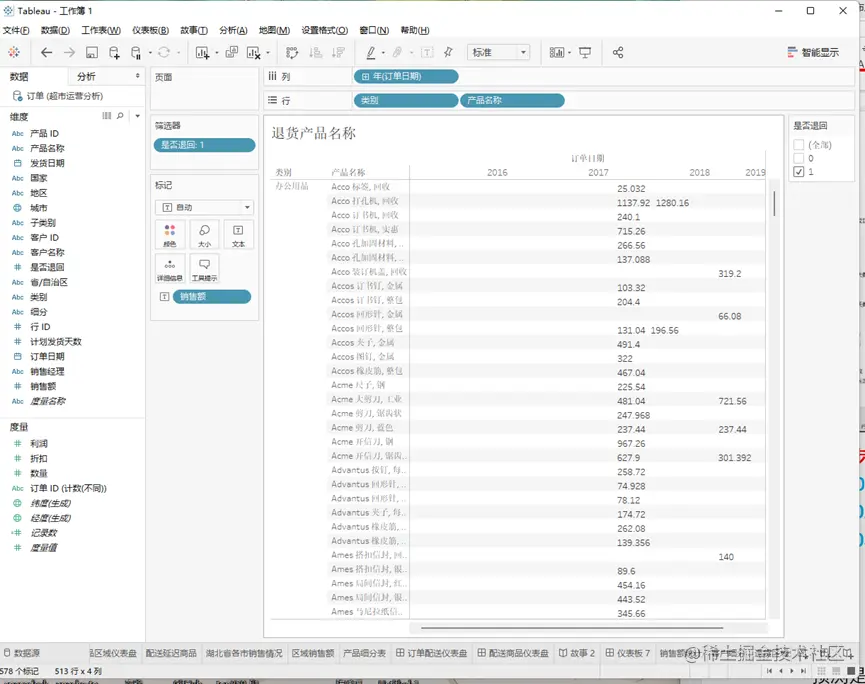Open the 设置格式(O) menu
865x684 pixels.
(324, 30)
